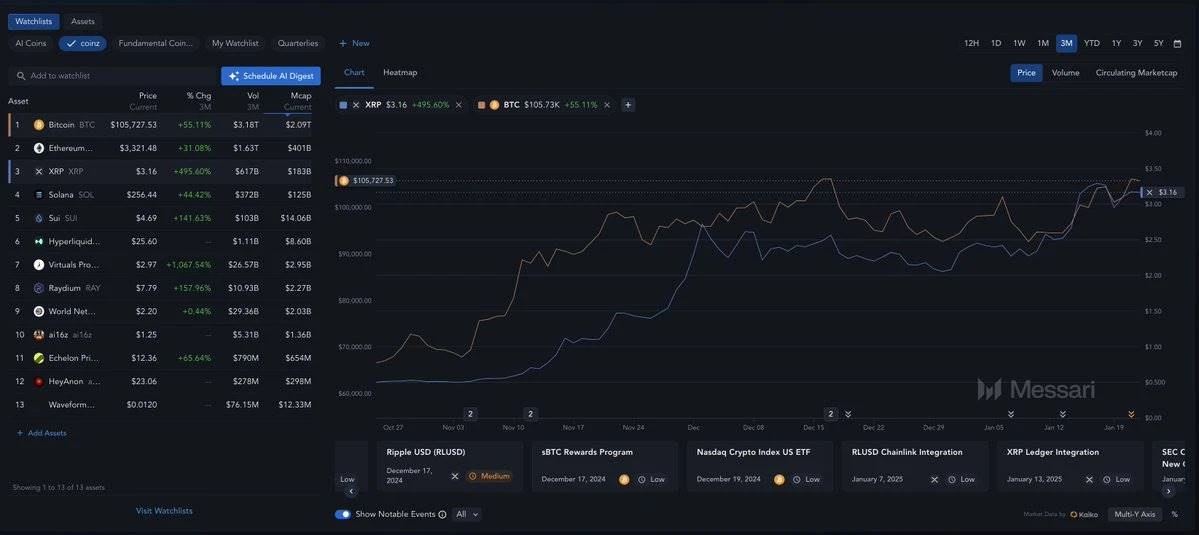Remove XRP from the chart legend

pyautogui.click(x=459, y=105)
